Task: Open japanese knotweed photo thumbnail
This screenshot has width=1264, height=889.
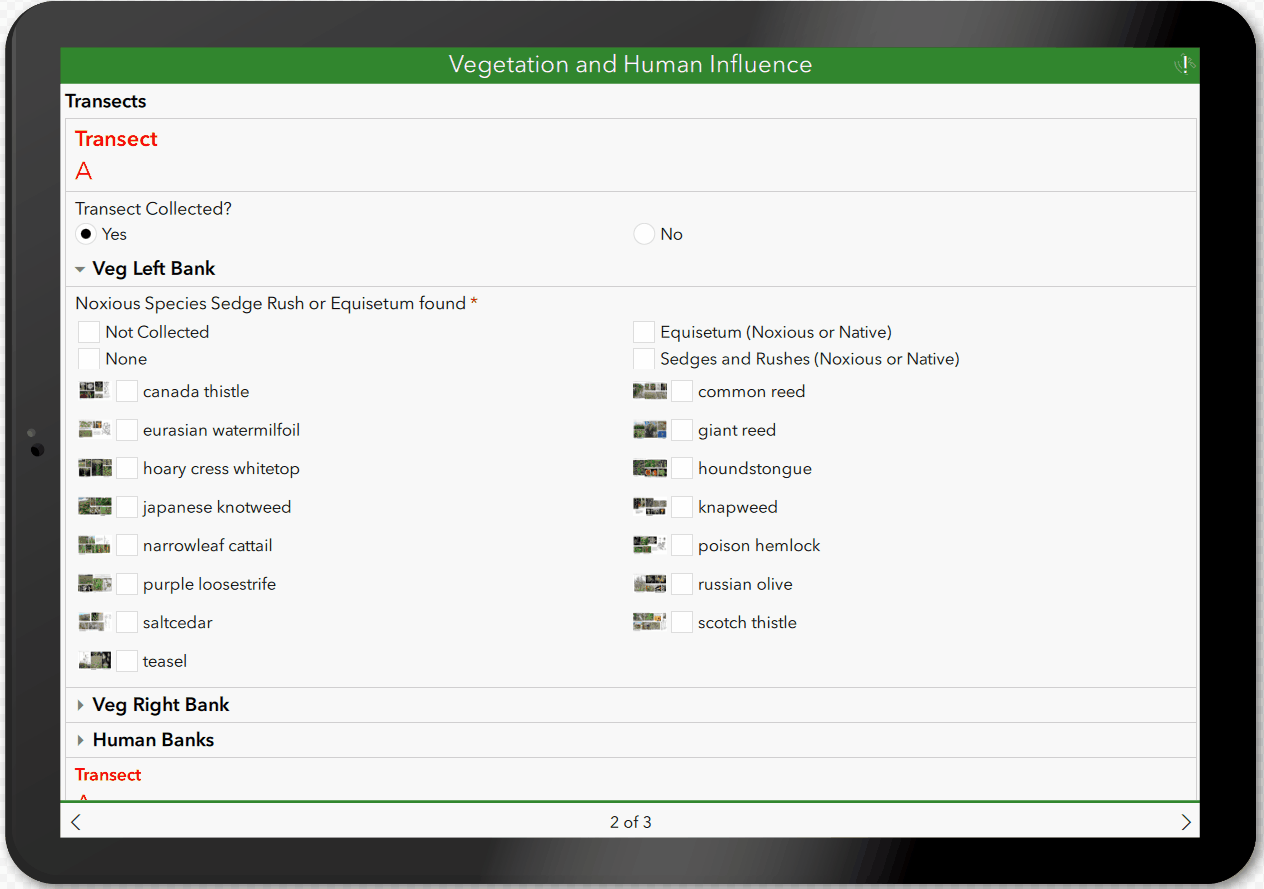Action: coord(94,507)
